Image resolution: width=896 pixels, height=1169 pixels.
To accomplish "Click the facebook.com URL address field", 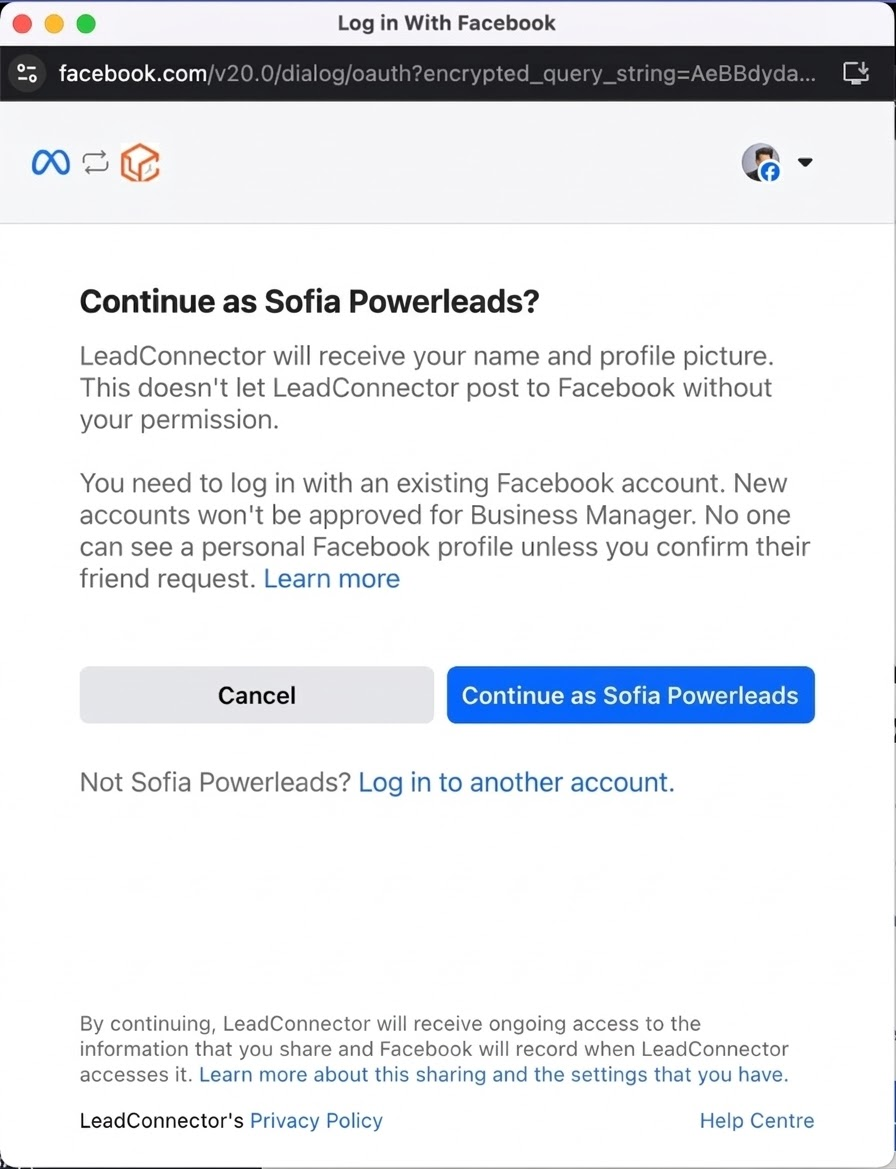I will (x=440, y=73).
